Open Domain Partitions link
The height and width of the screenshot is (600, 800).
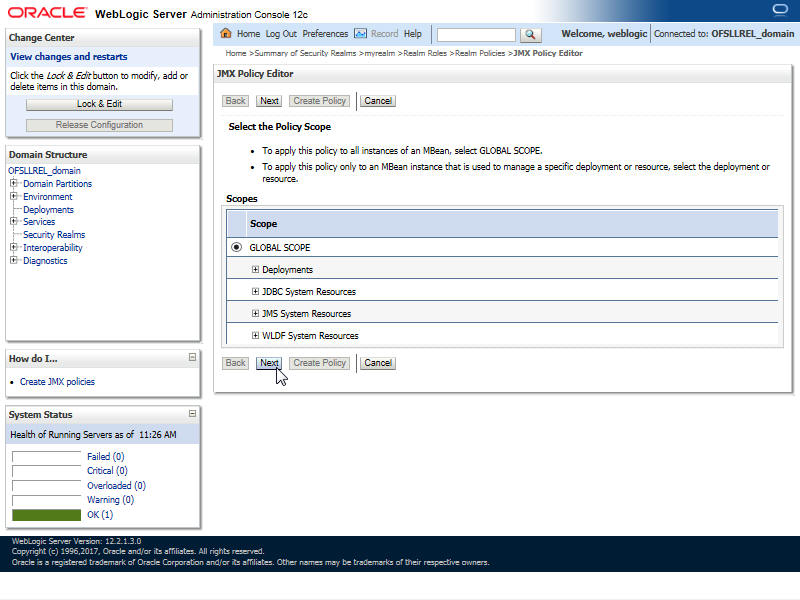click(x=58, y=184)
